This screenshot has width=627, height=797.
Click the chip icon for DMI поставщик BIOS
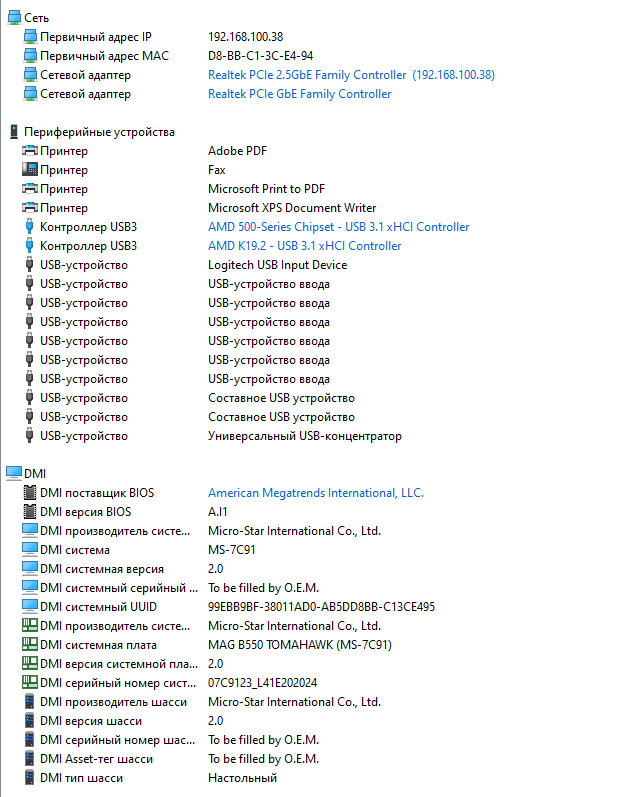30,493
